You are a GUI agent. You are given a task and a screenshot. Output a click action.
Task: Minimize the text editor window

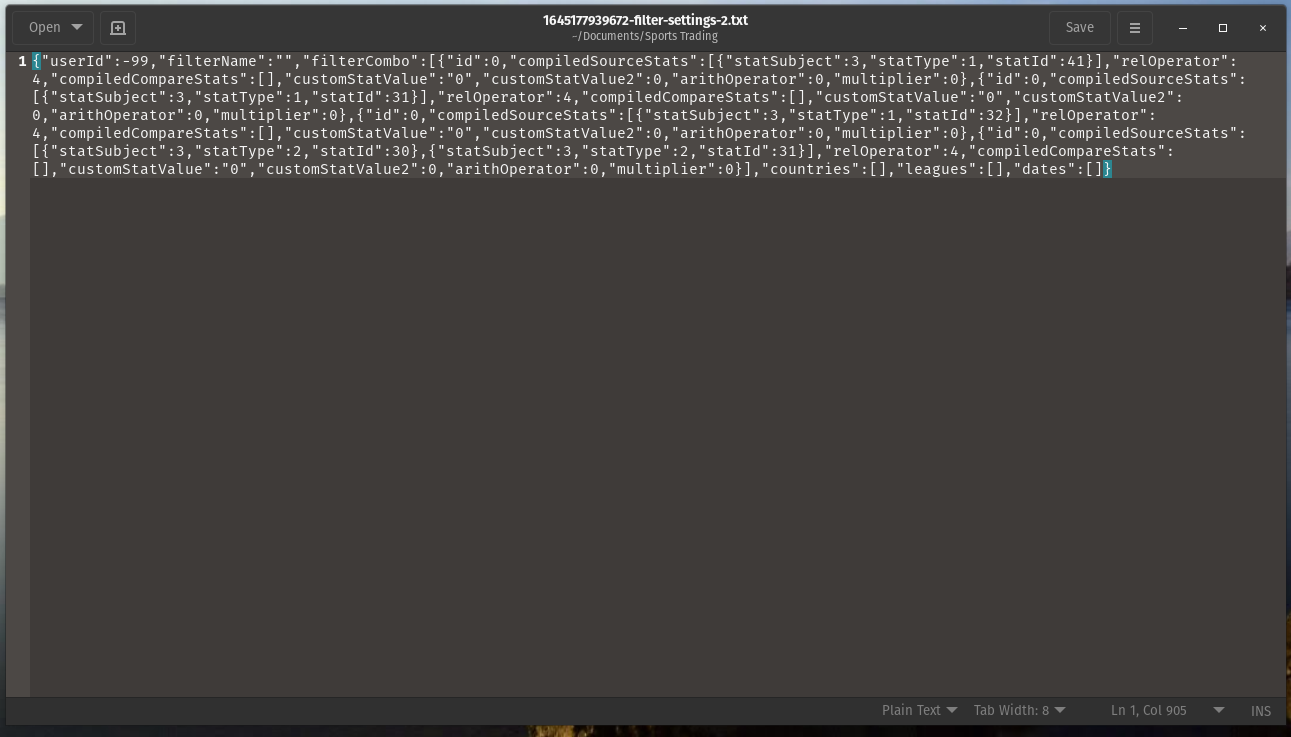[1182, 28]
